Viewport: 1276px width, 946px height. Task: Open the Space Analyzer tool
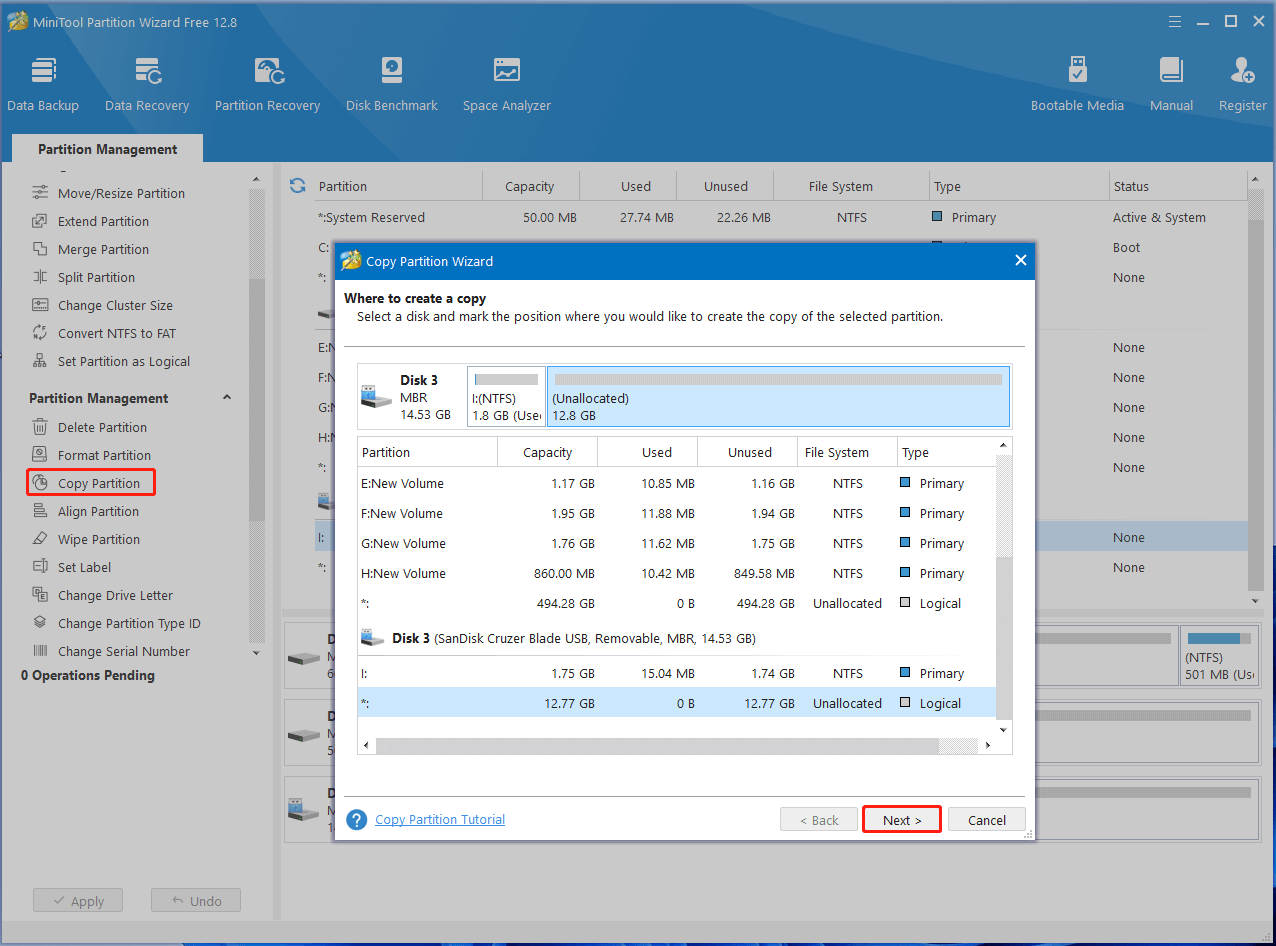507,84
